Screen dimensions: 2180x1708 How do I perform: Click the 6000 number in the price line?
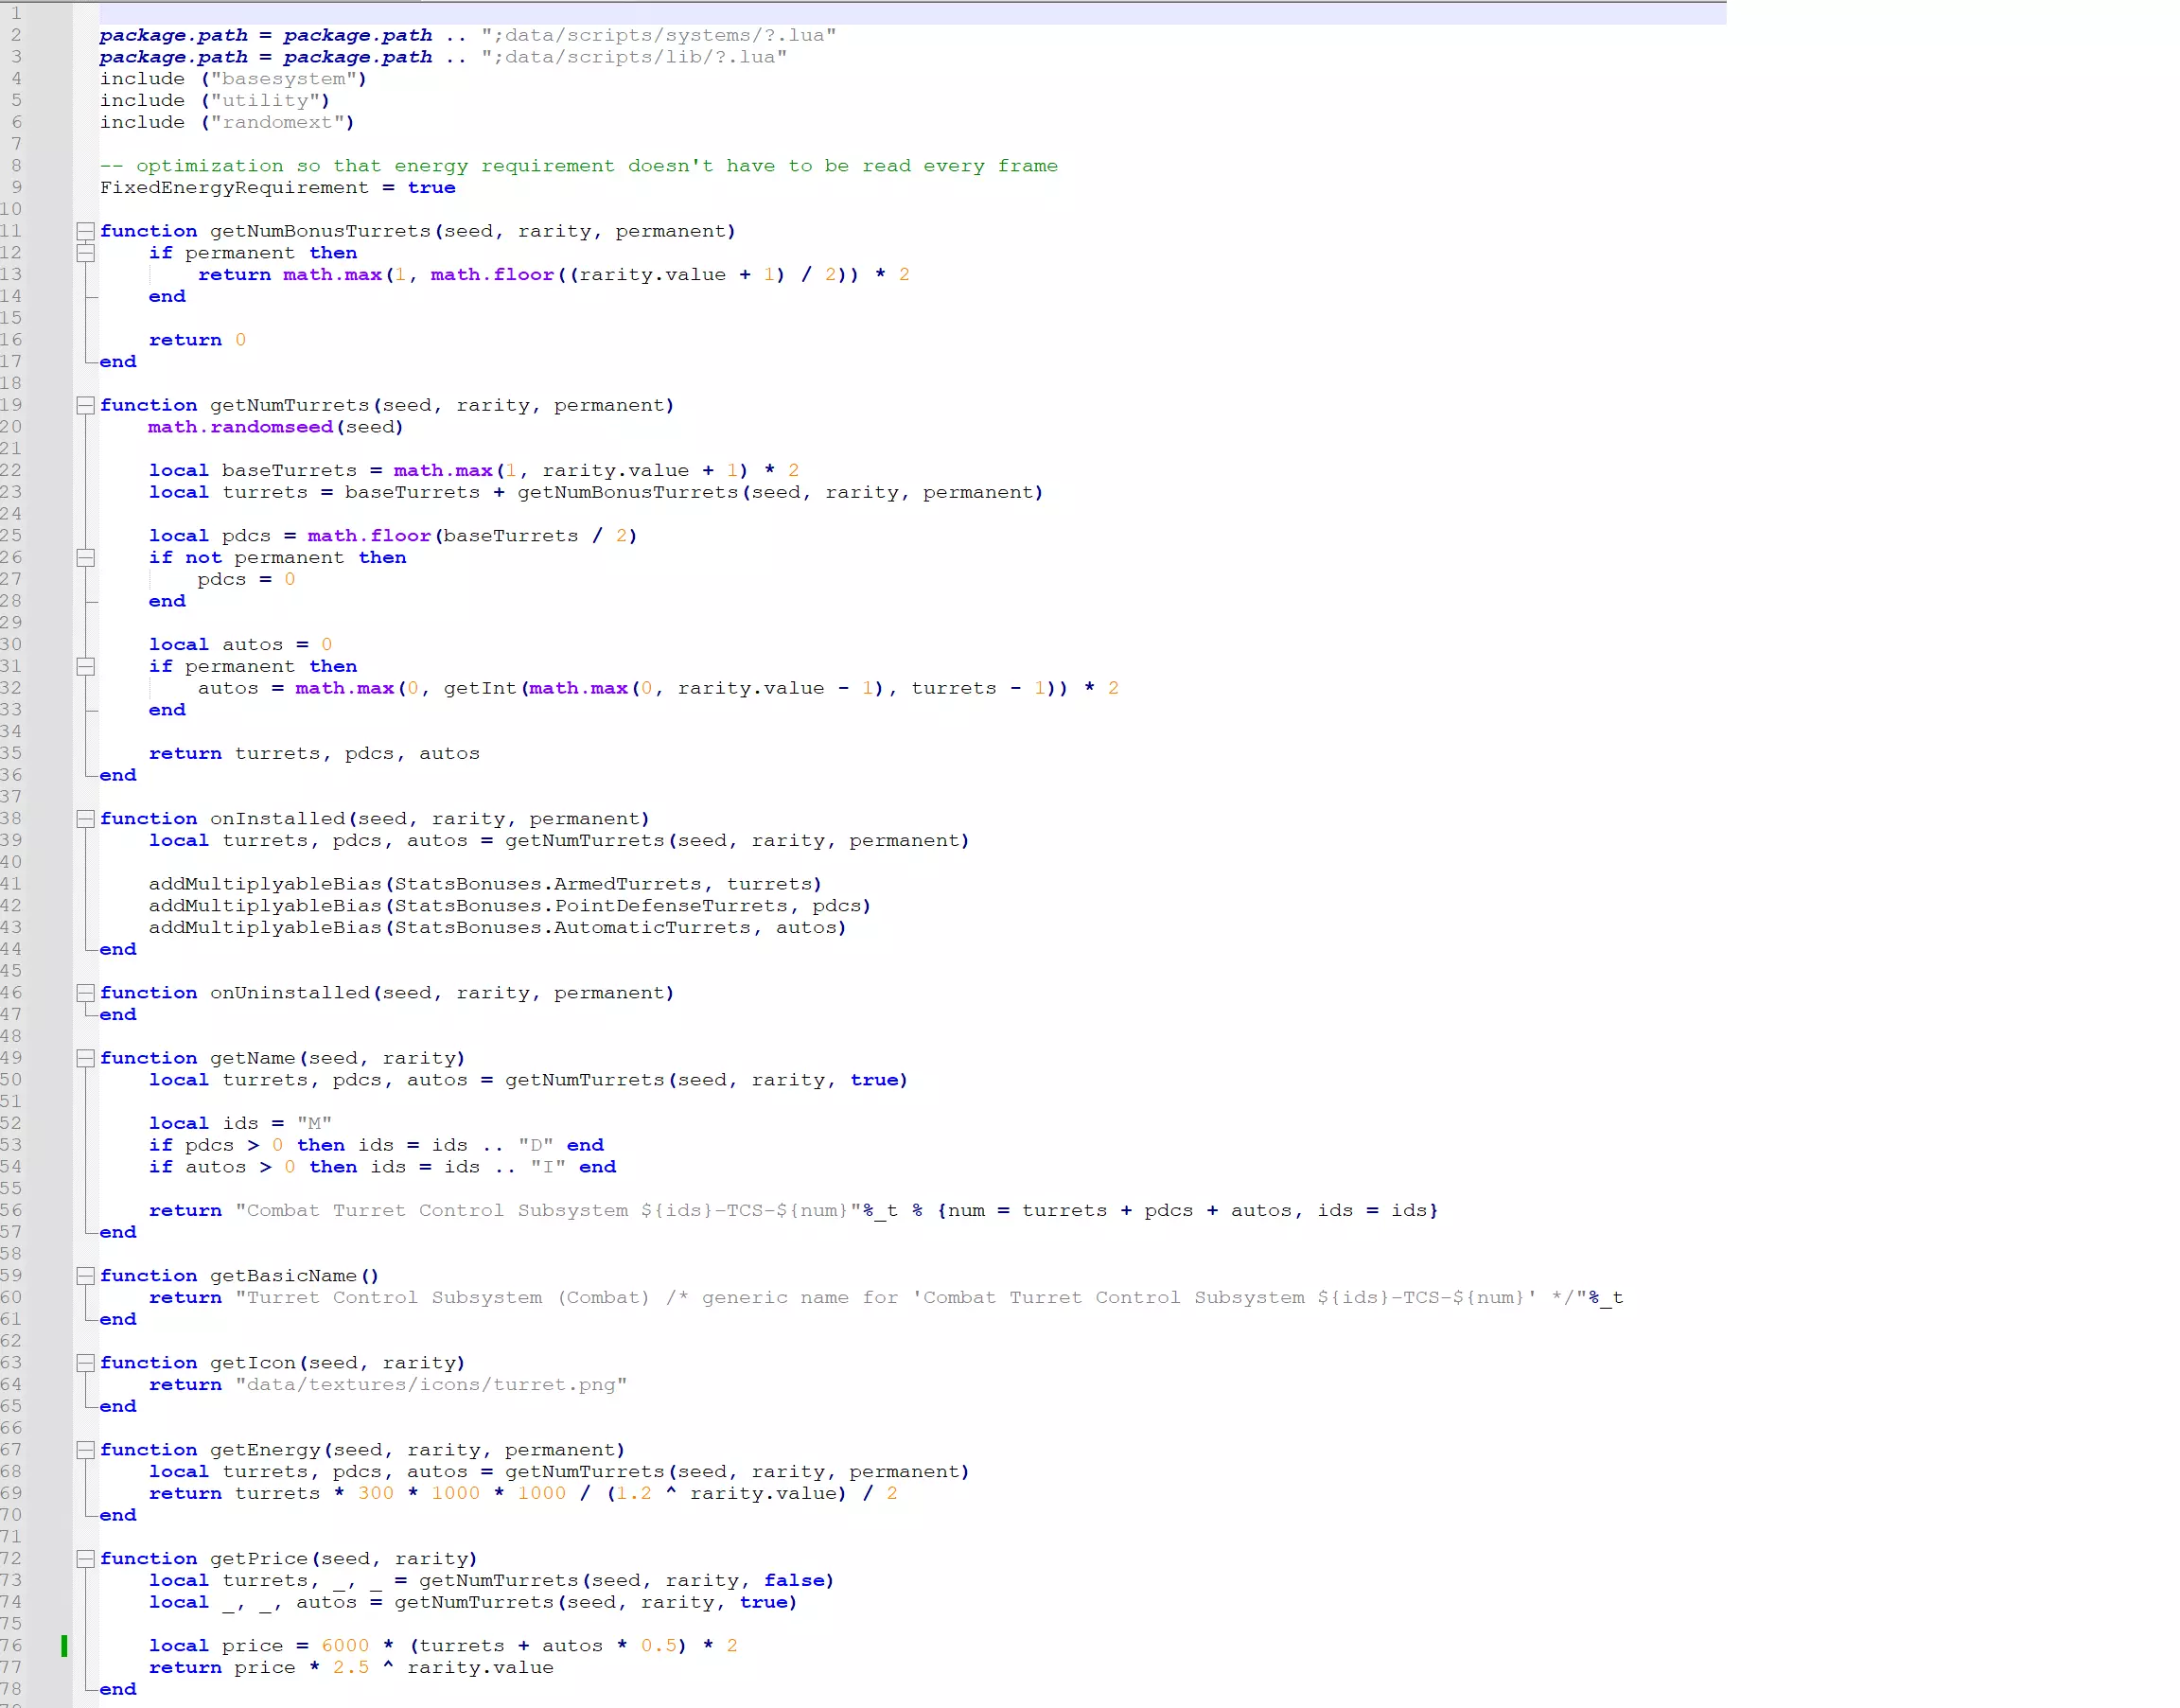click(x=345, y=1646)
